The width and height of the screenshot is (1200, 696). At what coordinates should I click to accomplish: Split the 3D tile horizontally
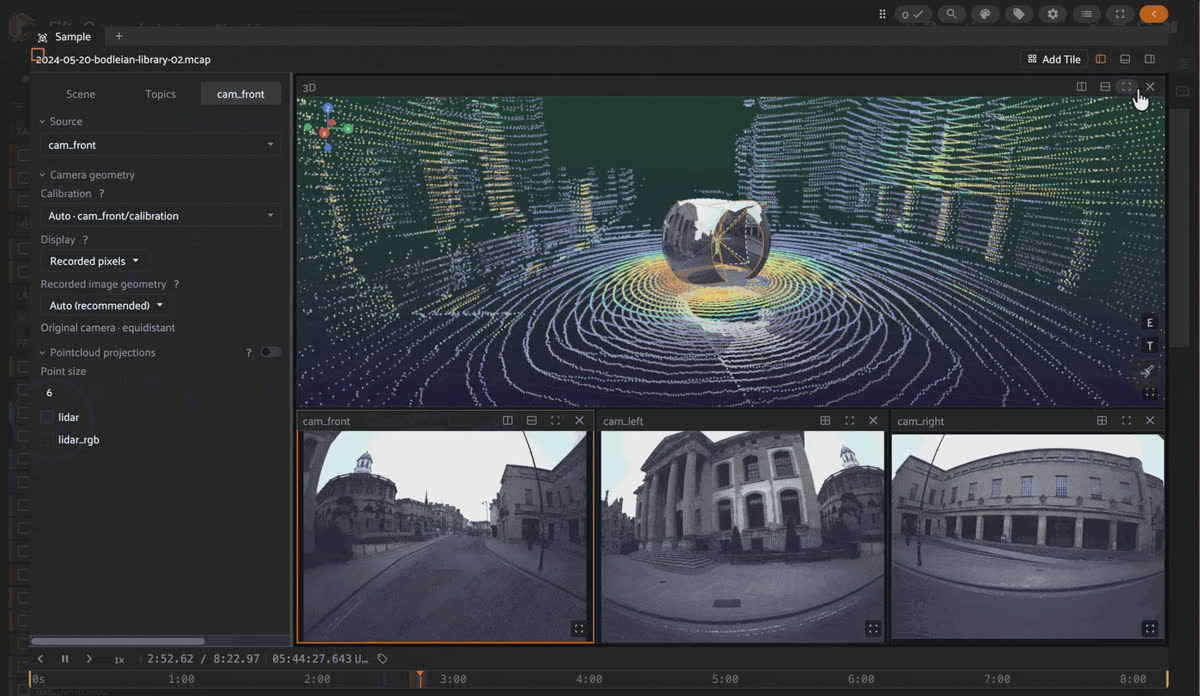tap(1105, 87)
